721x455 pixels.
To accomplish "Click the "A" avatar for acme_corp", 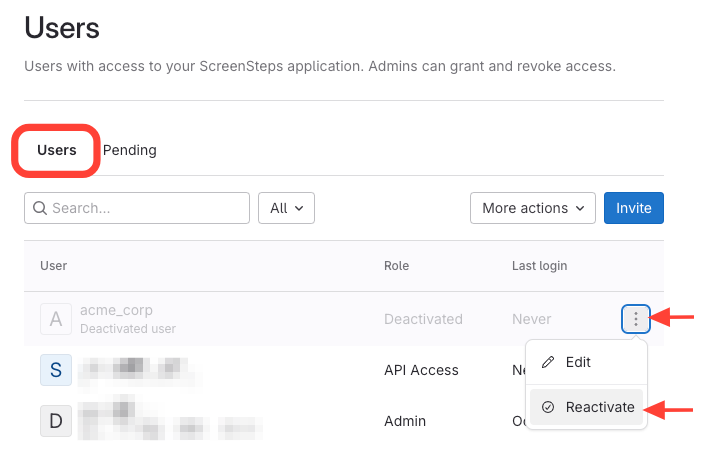I will pyautogui.click(x=56, y=319).
